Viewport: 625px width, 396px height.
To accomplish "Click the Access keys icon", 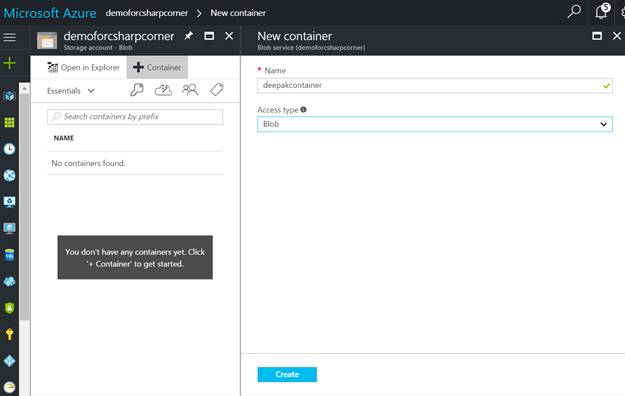I will coord(137,90).
